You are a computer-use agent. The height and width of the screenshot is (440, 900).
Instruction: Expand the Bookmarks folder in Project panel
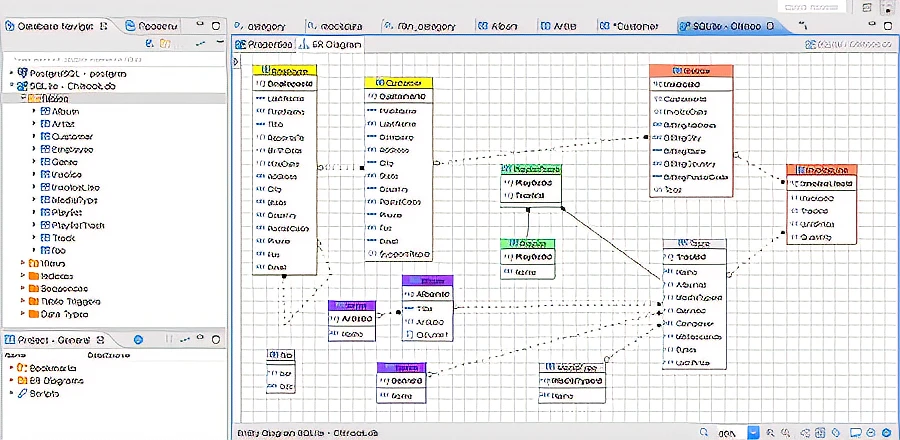[11, 368]
